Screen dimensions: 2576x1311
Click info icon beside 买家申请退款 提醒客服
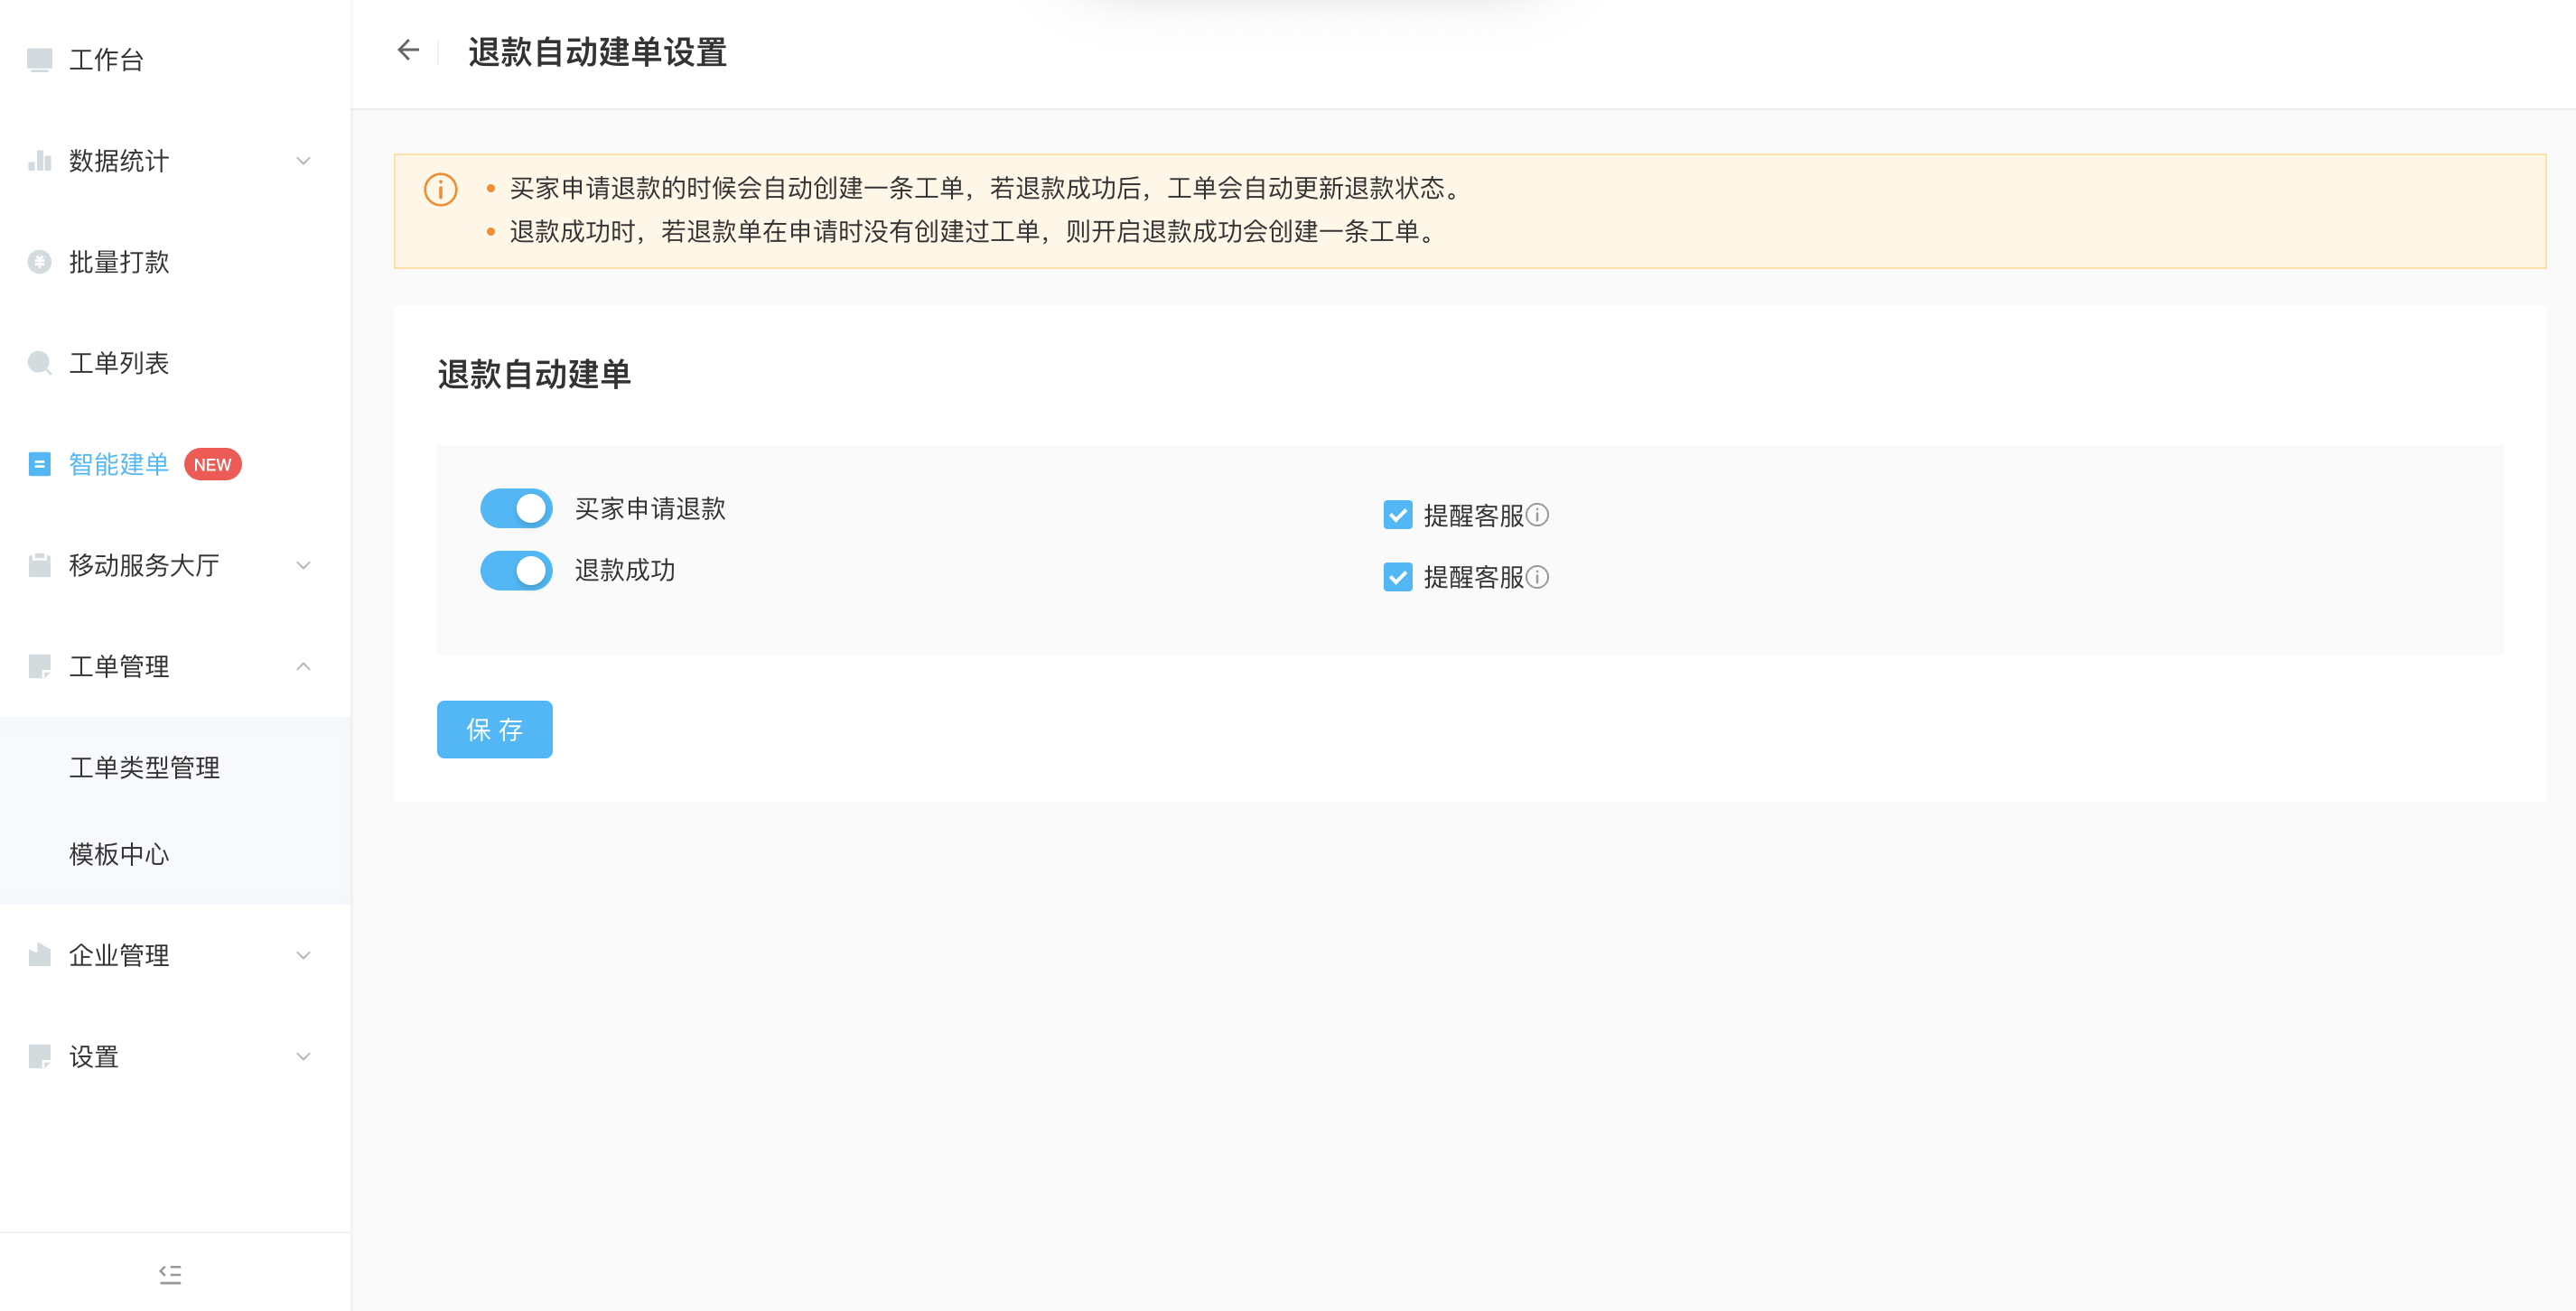pyautogui.click(x=1538, y=515)
